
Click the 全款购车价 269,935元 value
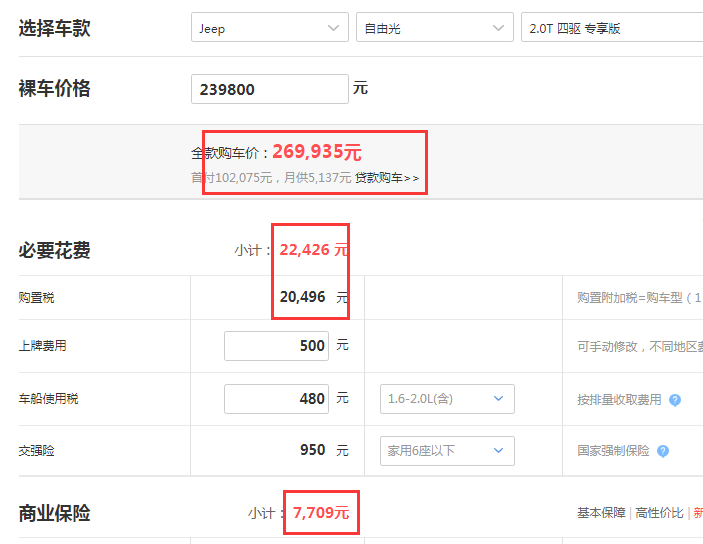click(x=317, y=152)
